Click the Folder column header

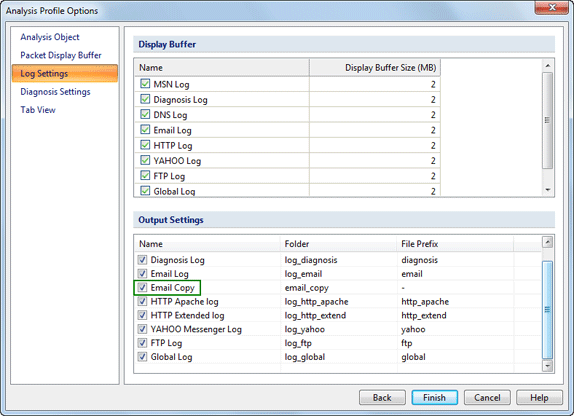coord(339,244)
